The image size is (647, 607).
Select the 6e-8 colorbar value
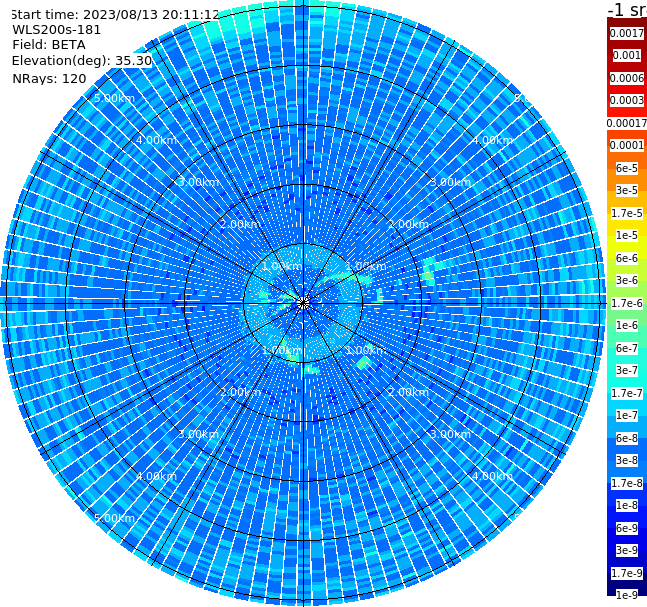(627, 438)
